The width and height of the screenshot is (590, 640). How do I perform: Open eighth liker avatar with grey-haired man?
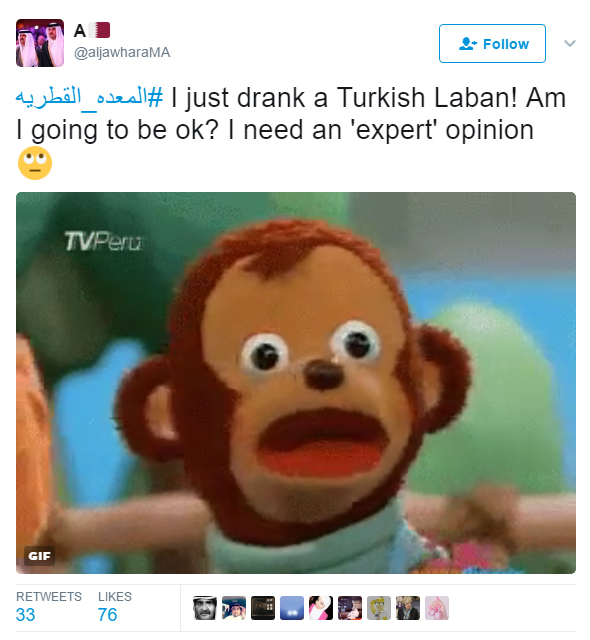click(x=408, y=608)
